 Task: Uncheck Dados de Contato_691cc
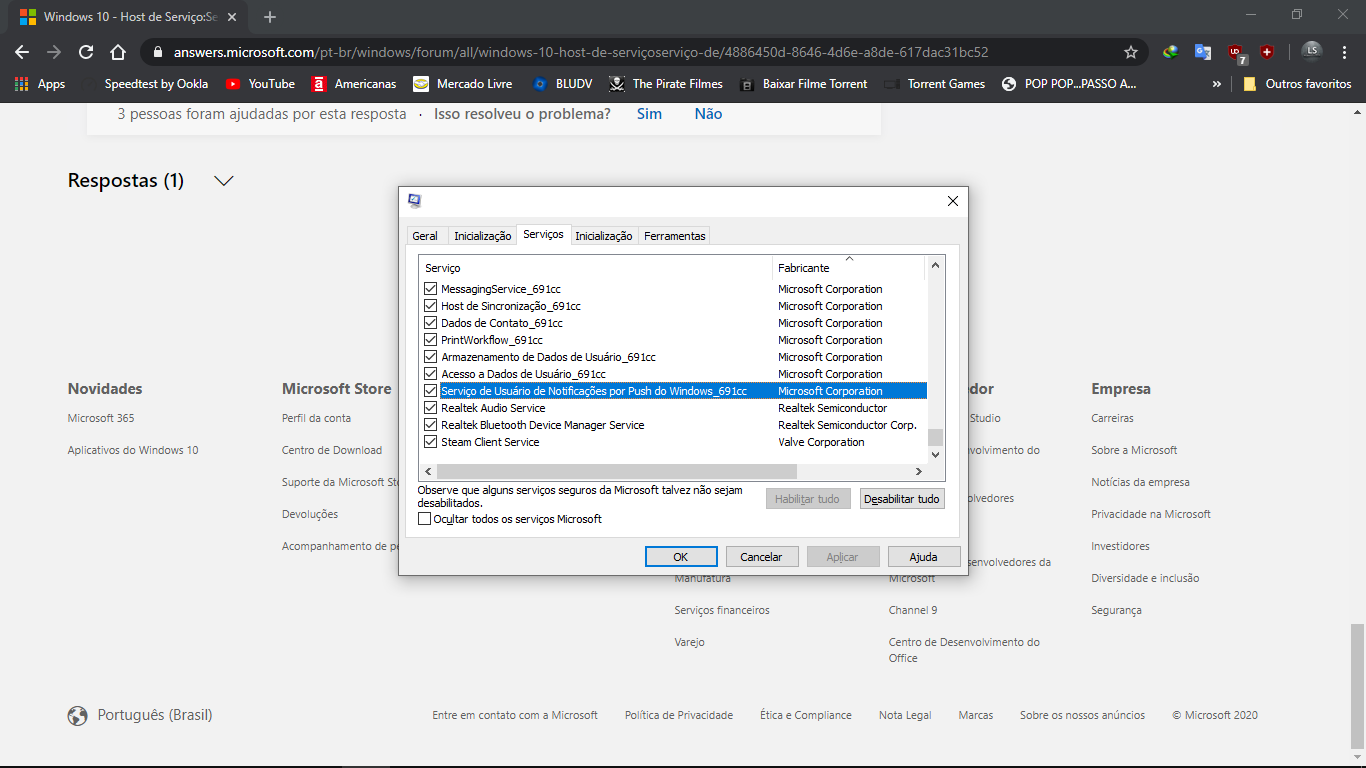point(431,323)
